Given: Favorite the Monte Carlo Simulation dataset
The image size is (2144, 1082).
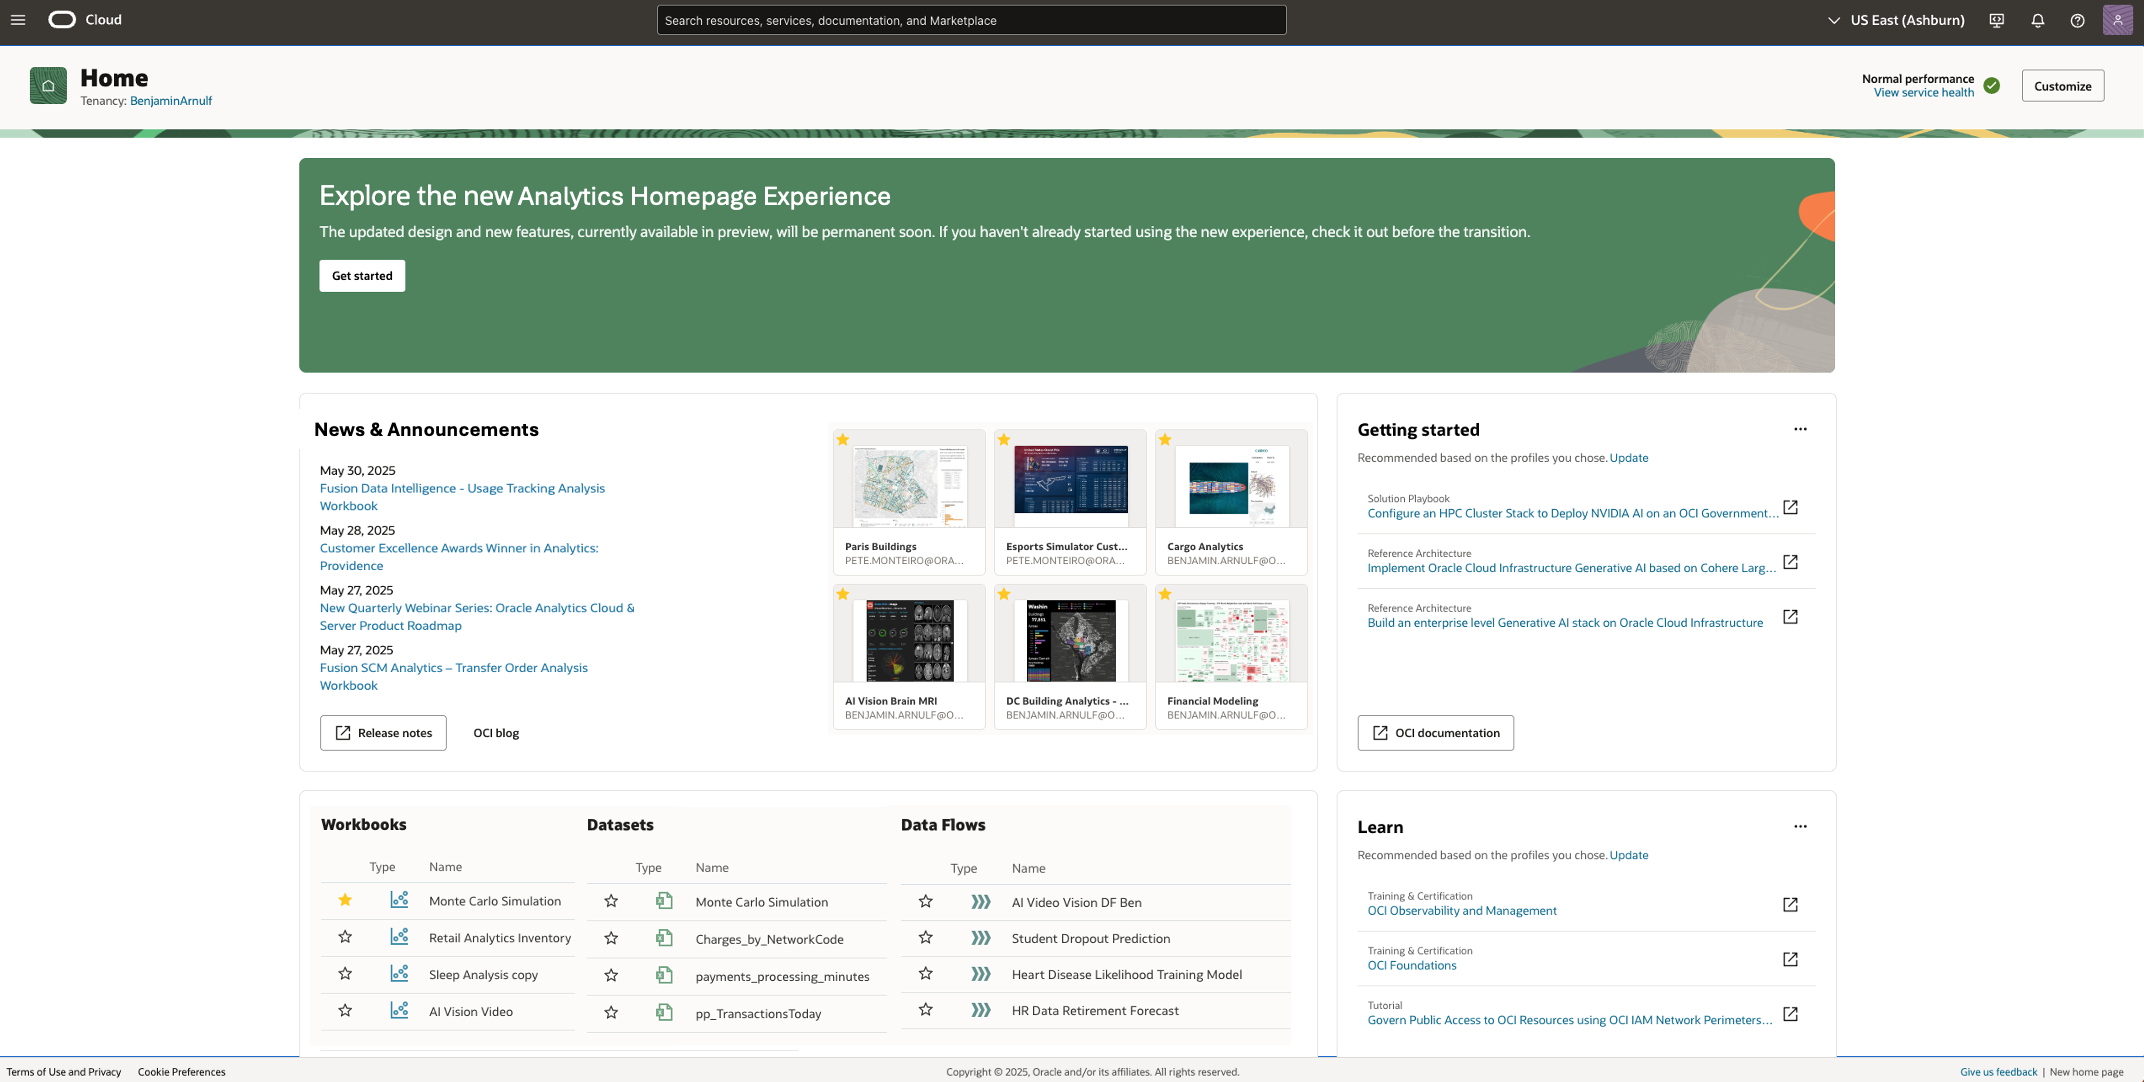Looking at the screenshot, I should 611,901.
